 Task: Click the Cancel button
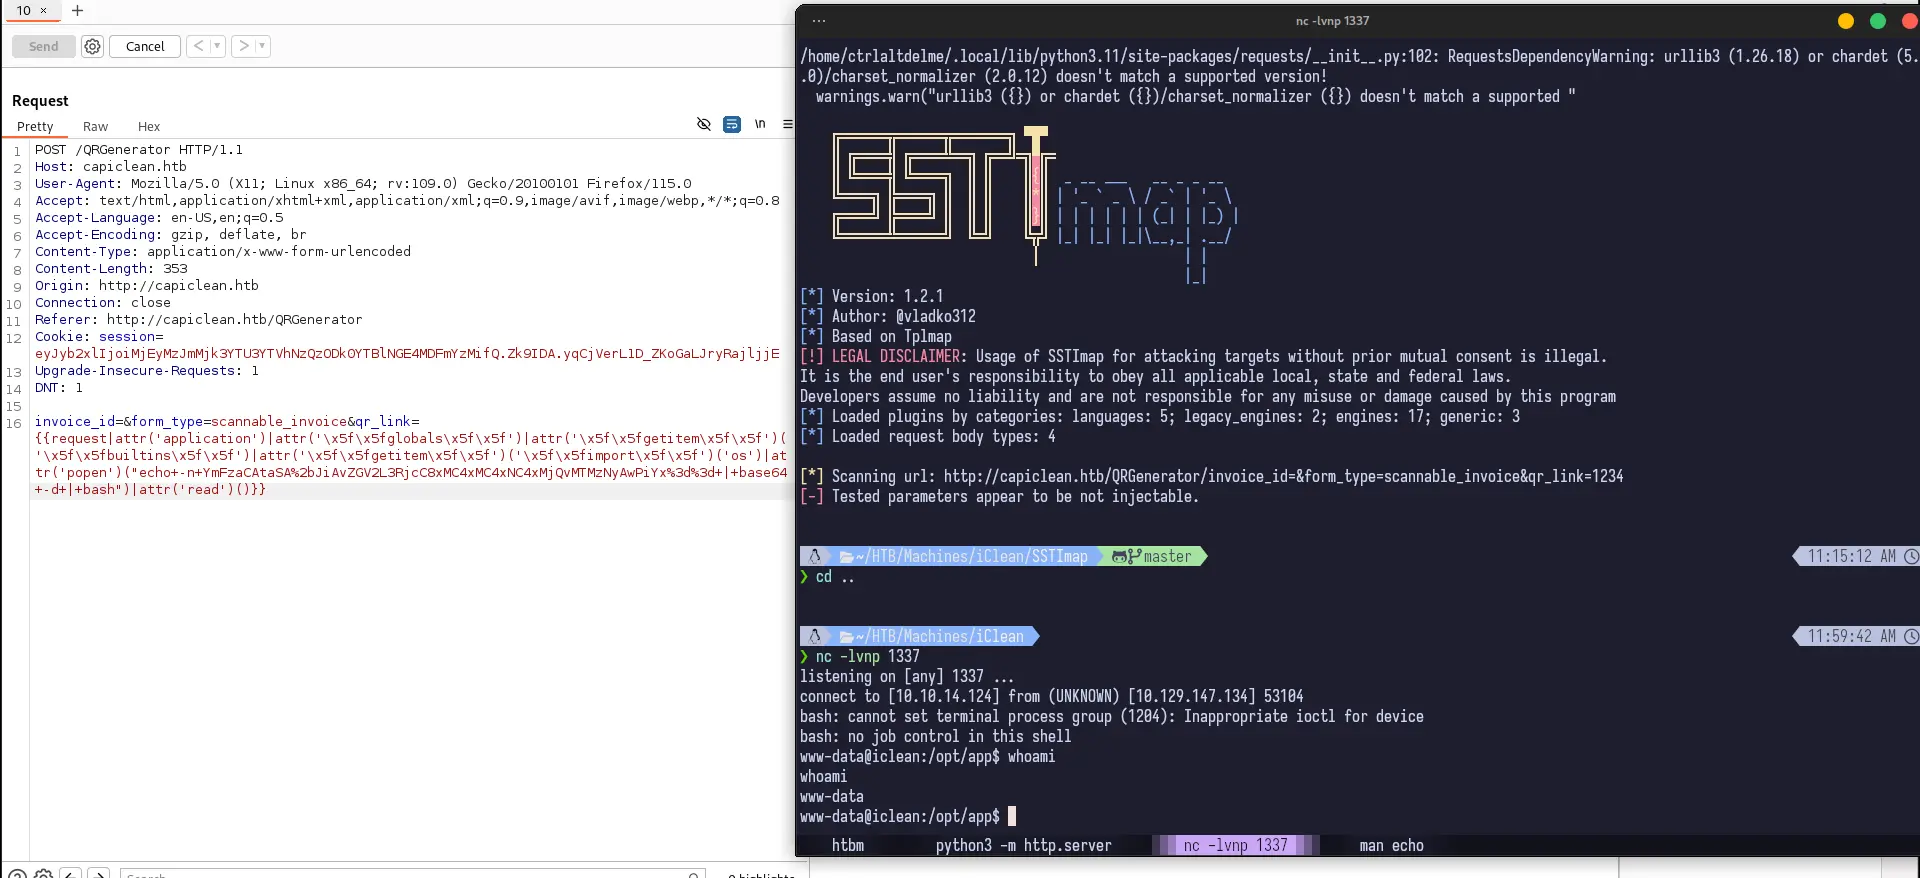pyautogui.click(x=145, y=46)
